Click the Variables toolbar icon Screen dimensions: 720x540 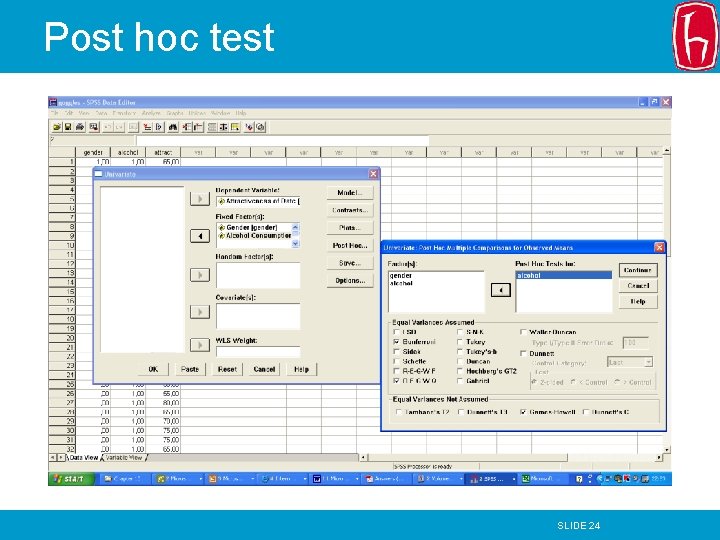pyautogui.click(x=159, y=127)
